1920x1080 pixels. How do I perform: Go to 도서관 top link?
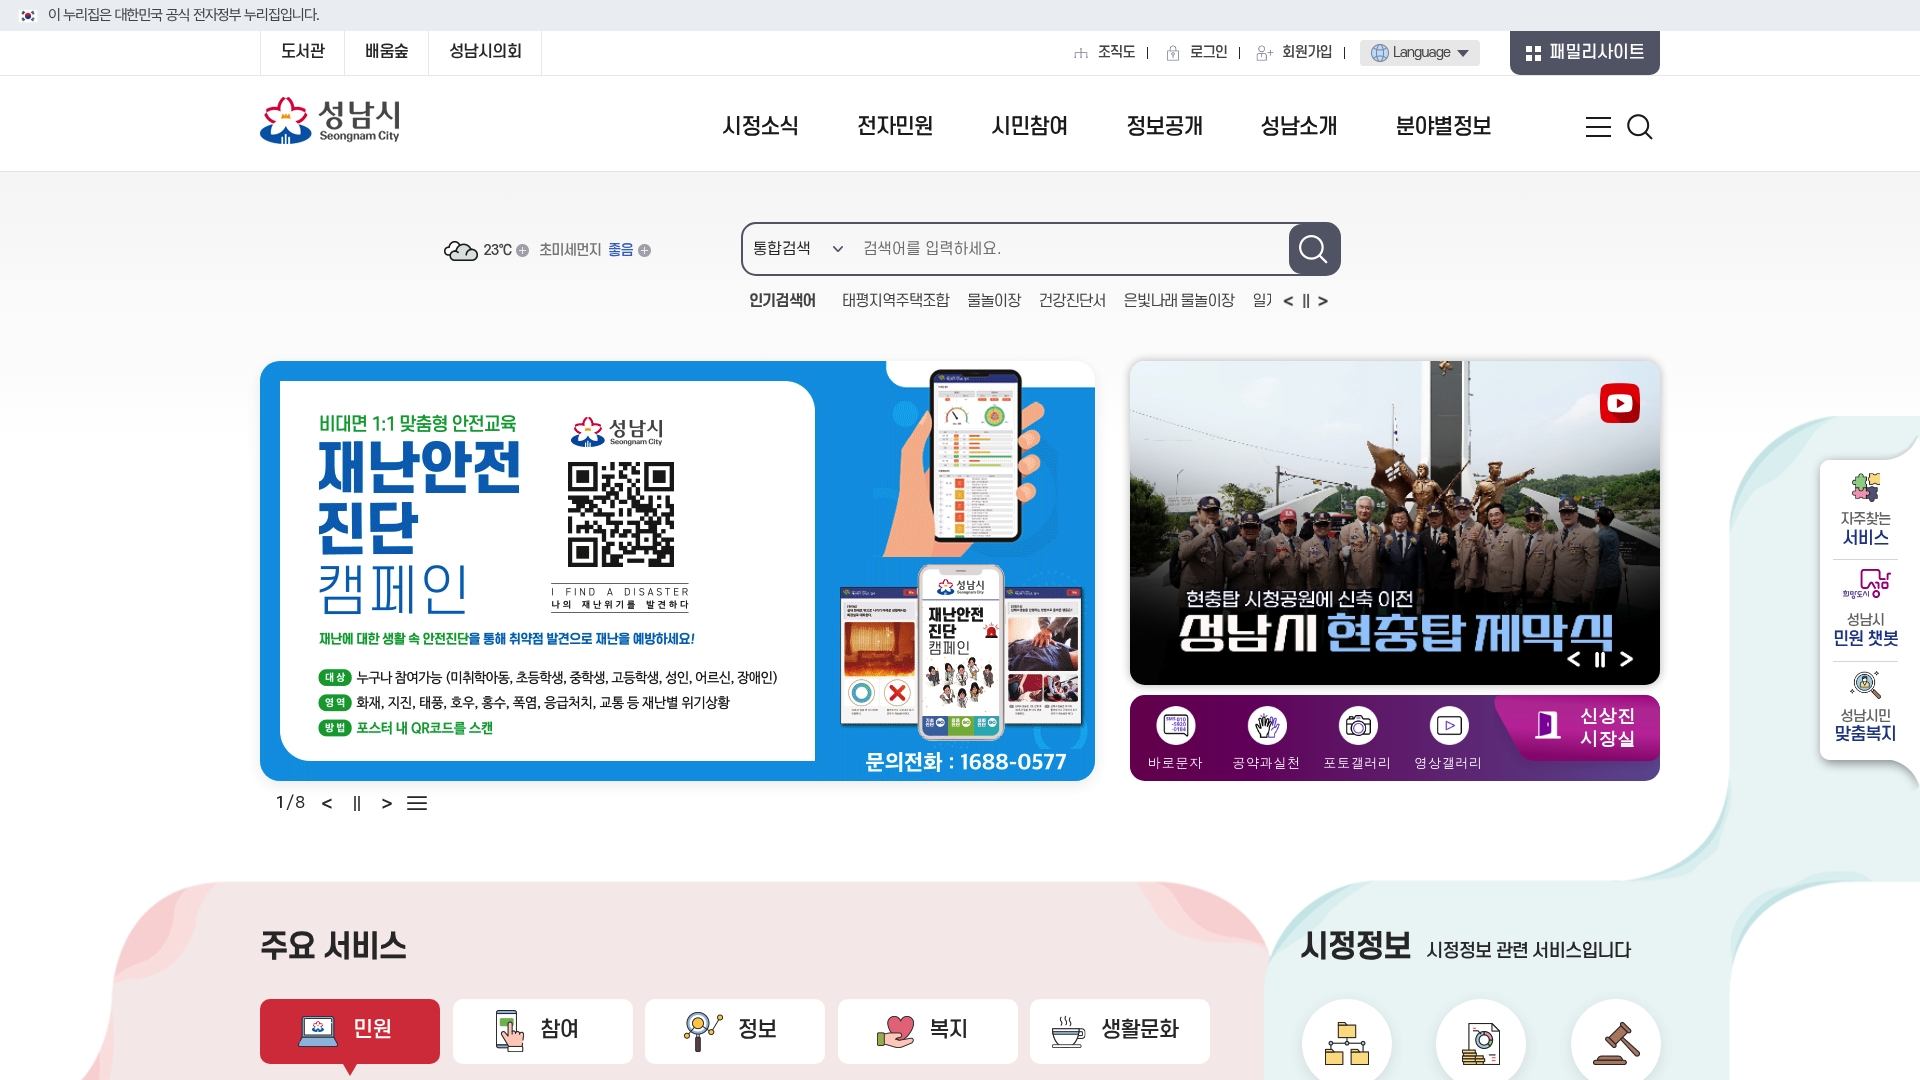pos(302,52)
